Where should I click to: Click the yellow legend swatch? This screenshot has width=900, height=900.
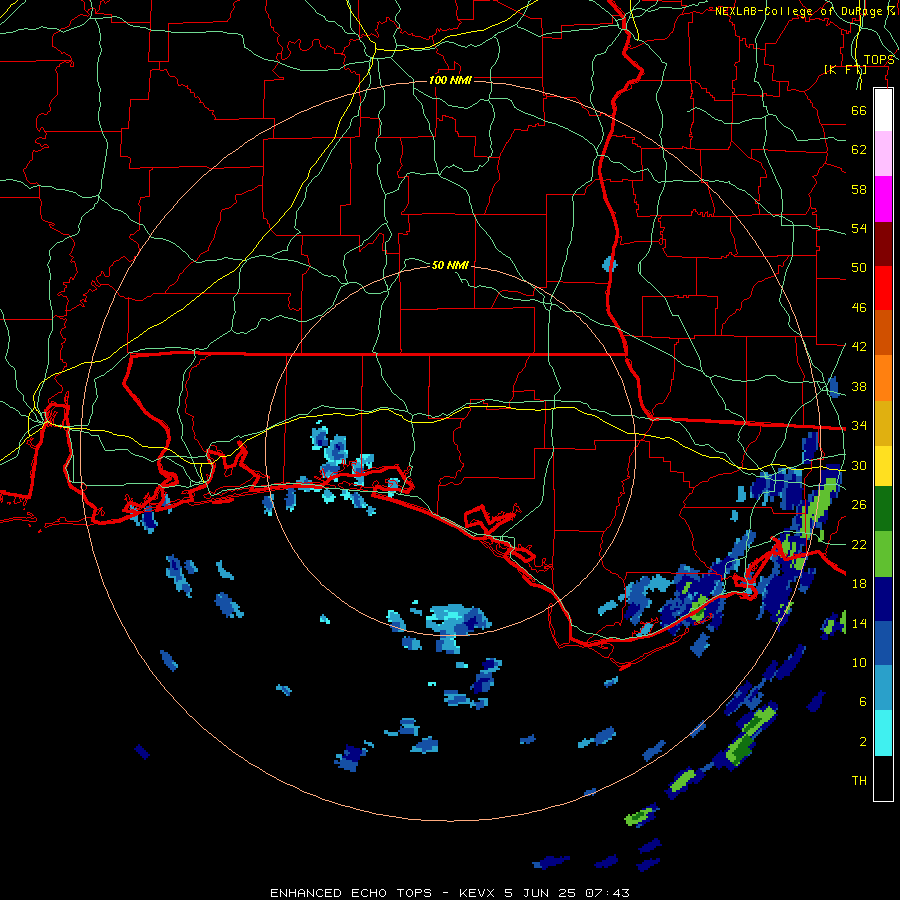point(883,466)
